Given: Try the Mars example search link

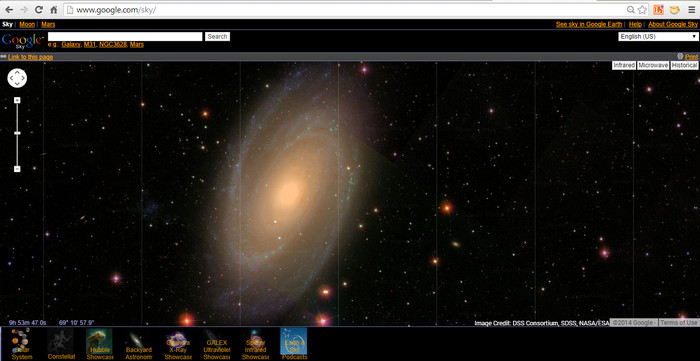Looking at the screenshot, I should pos(137,45).
